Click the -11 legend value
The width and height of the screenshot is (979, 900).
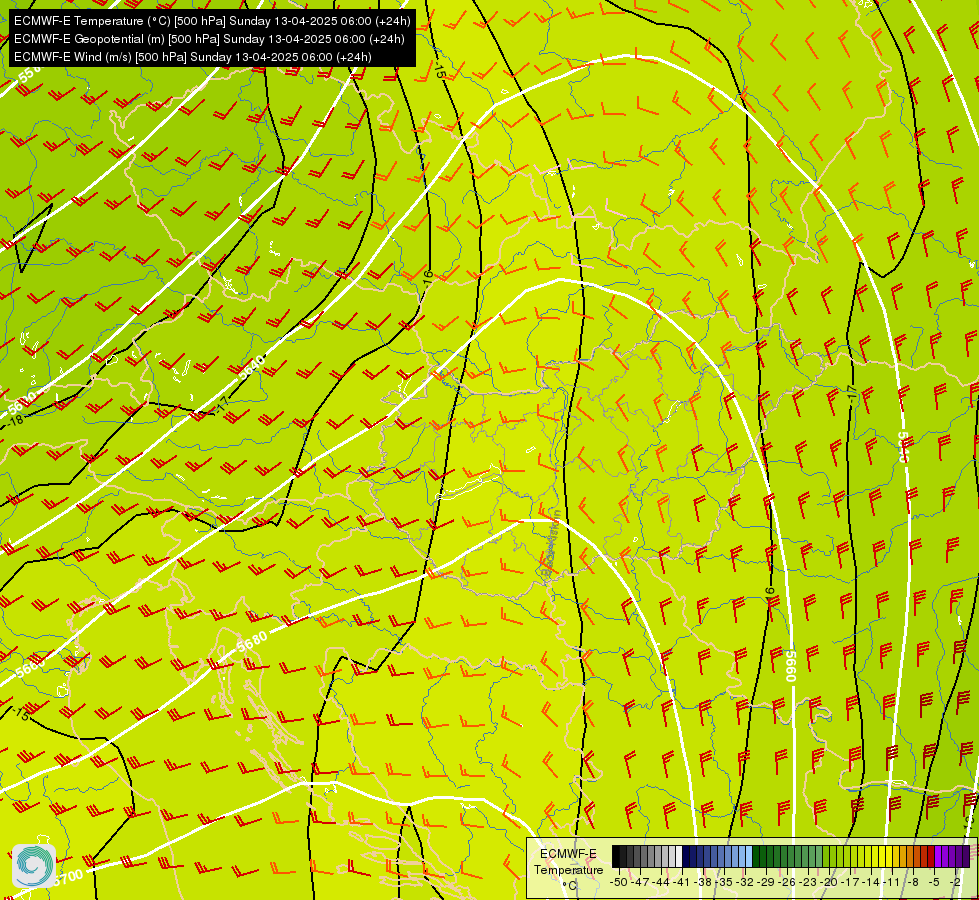tap(892, 882)
